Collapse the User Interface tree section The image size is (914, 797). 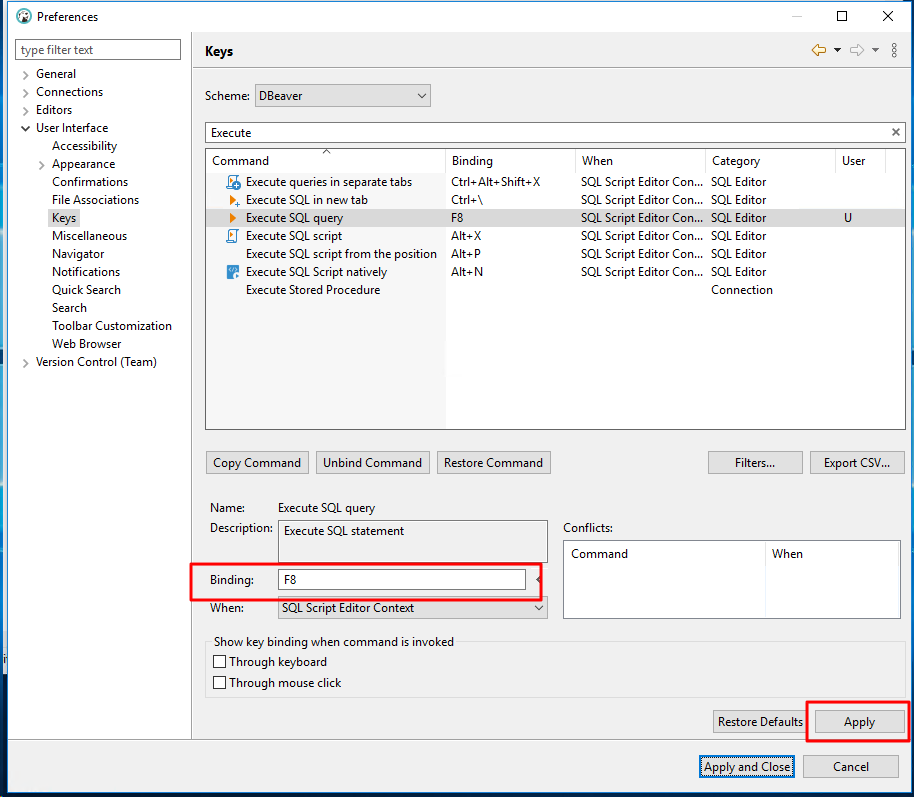pos(25,127)
